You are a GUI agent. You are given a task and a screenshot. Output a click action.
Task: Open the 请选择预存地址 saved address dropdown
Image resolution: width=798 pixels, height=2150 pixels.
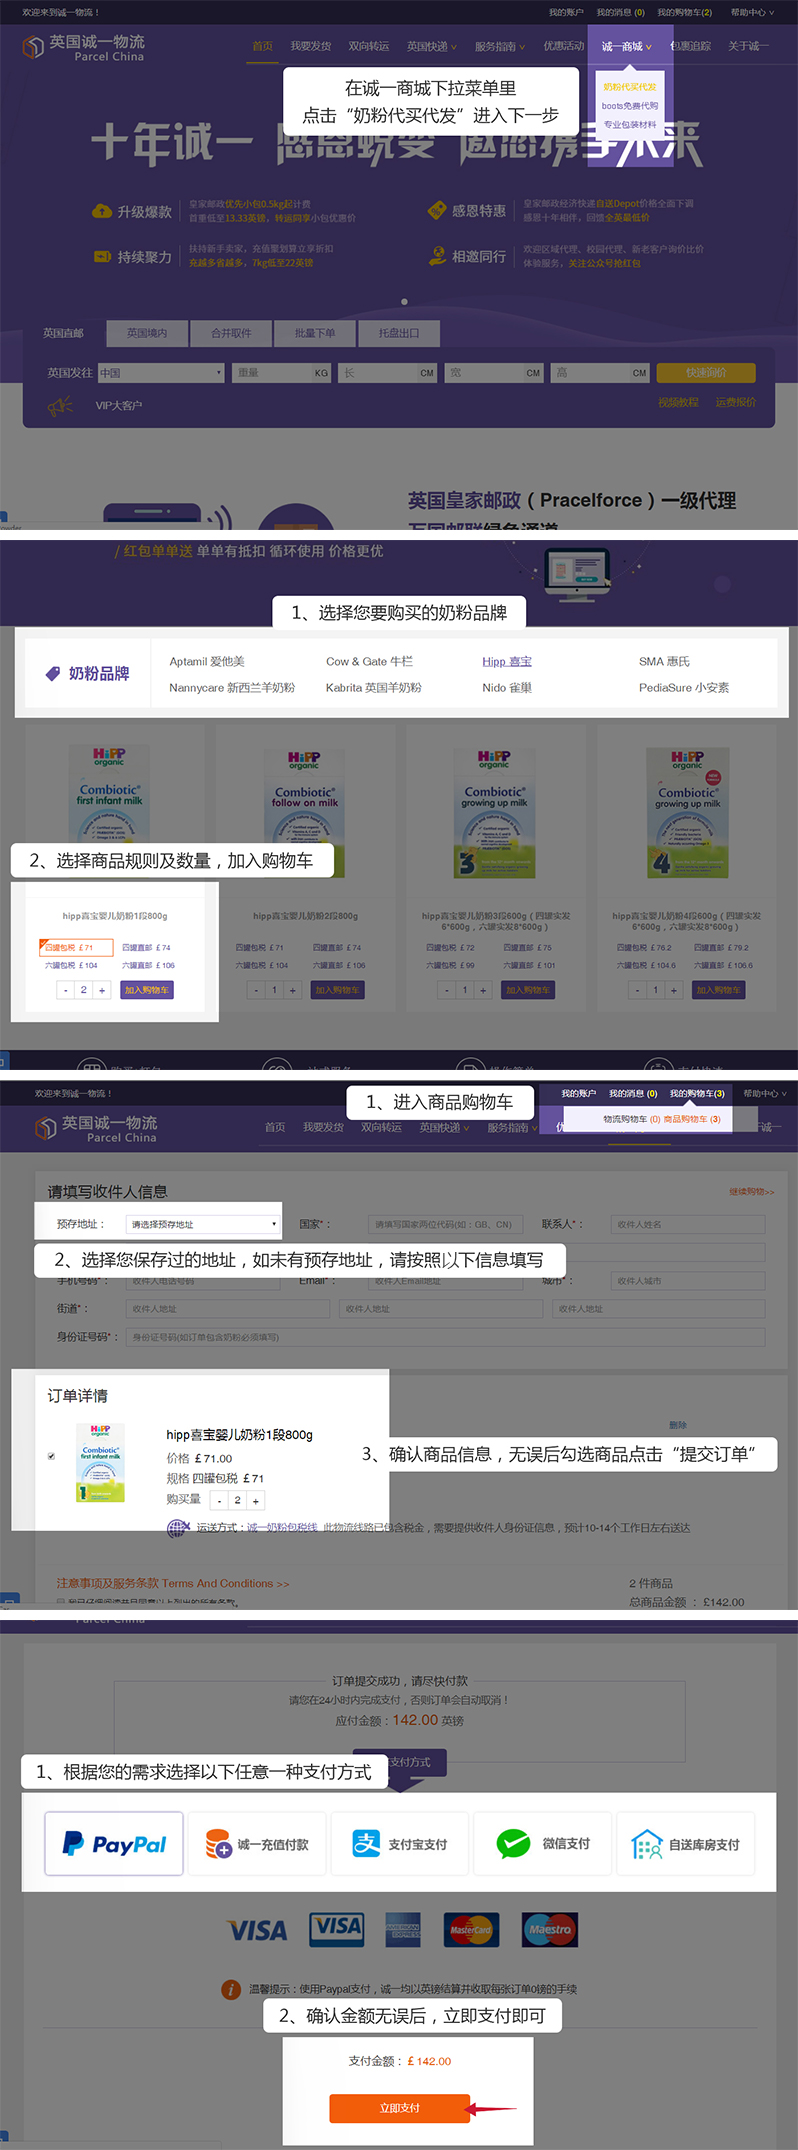[x=203, y=1224]
